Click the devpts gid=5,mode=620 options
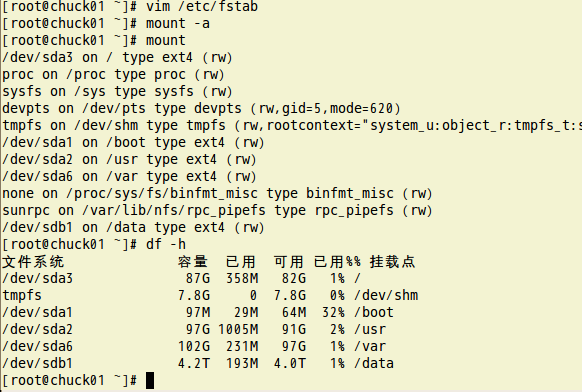The image size is (582, 392). click(326, 108)
